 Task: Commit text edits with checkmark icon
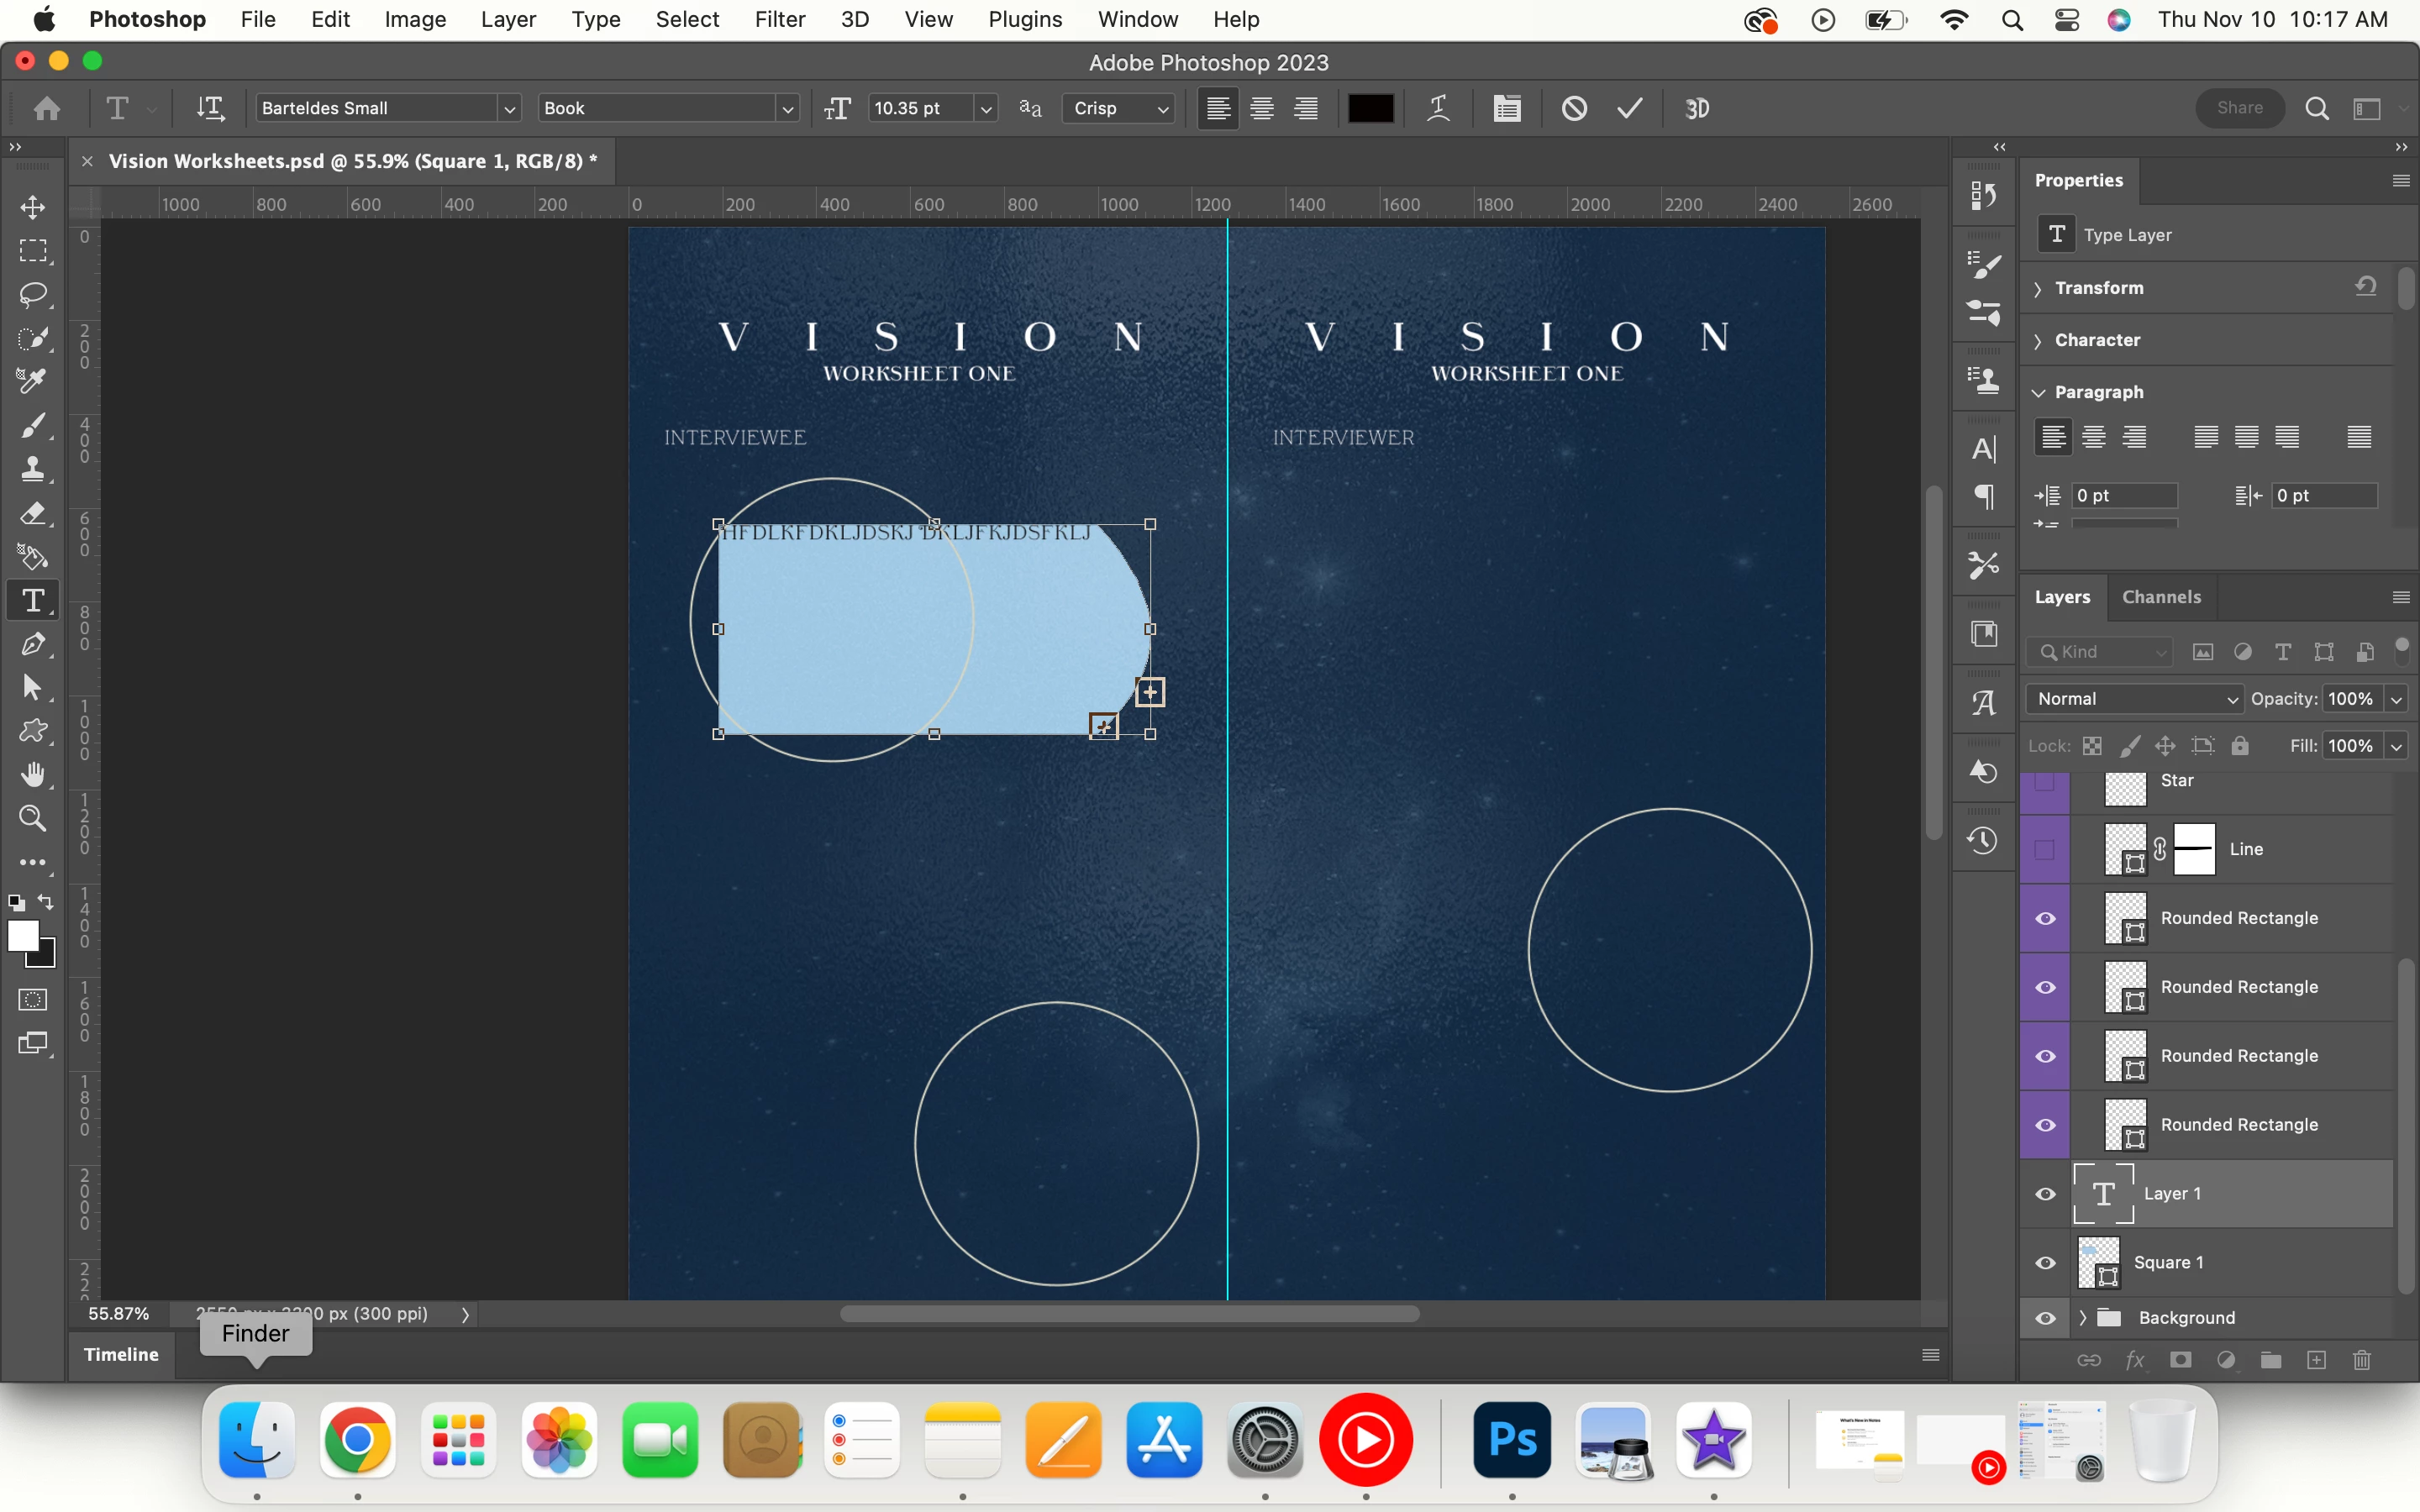tap(1630, 108)
